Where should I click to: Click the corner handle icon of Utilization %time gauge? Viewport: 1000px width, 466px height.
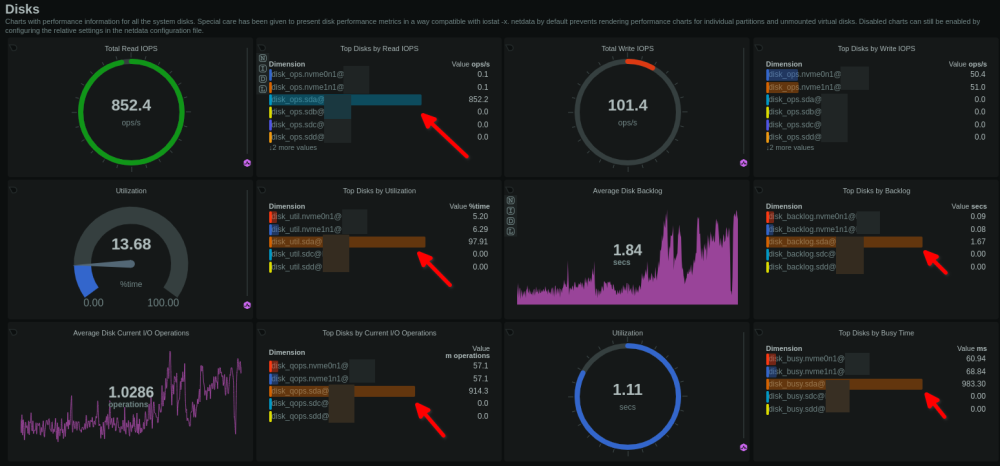click(x=13, y=189)
